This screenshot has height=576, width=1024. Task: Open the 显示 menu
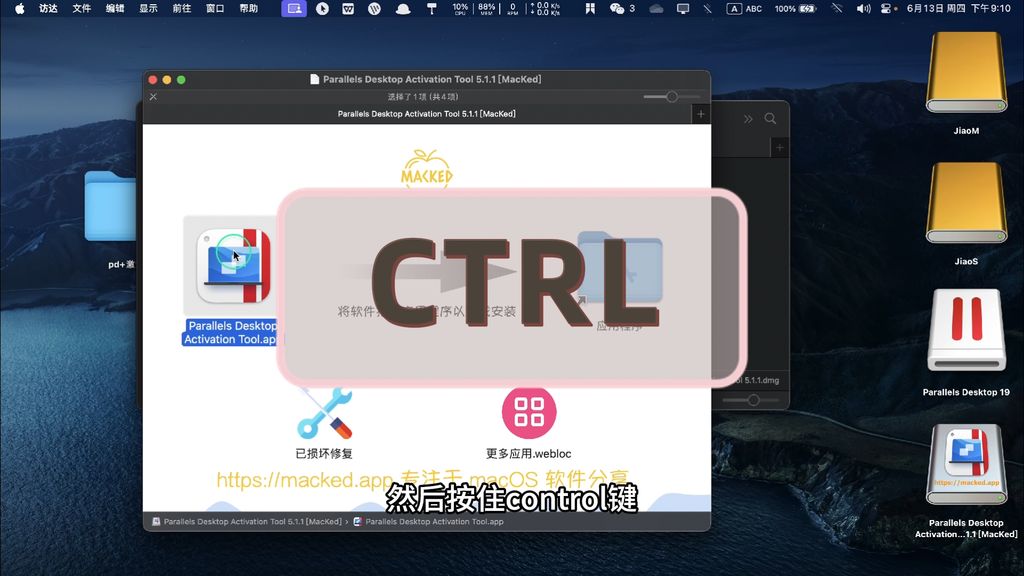(x=148, y=8)
